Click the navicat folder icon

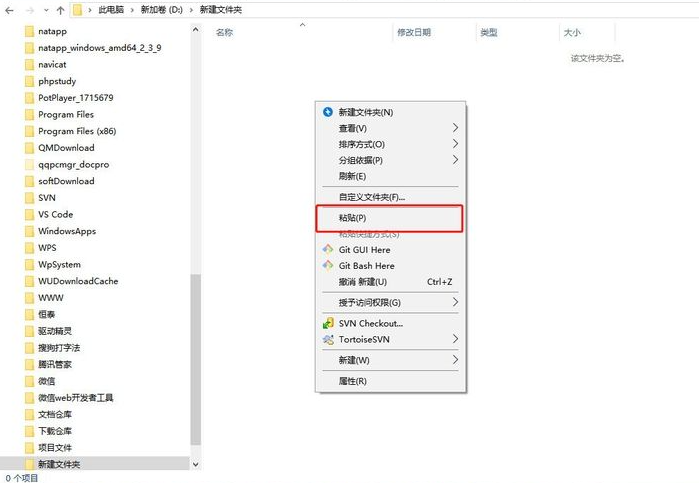(29, 65)
